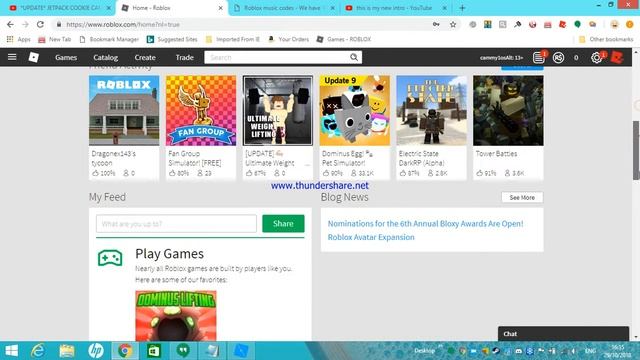Open the Your Orders bookmark

tap(289, 39)
